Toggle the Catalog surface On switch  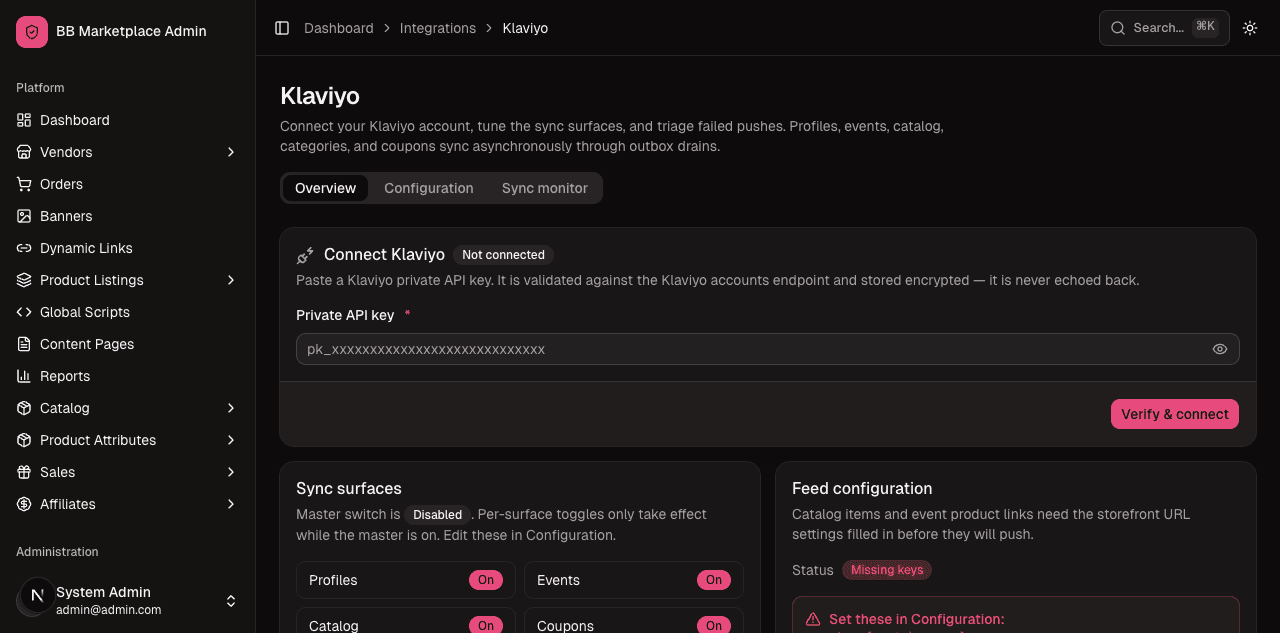click(x=486, y=626)
